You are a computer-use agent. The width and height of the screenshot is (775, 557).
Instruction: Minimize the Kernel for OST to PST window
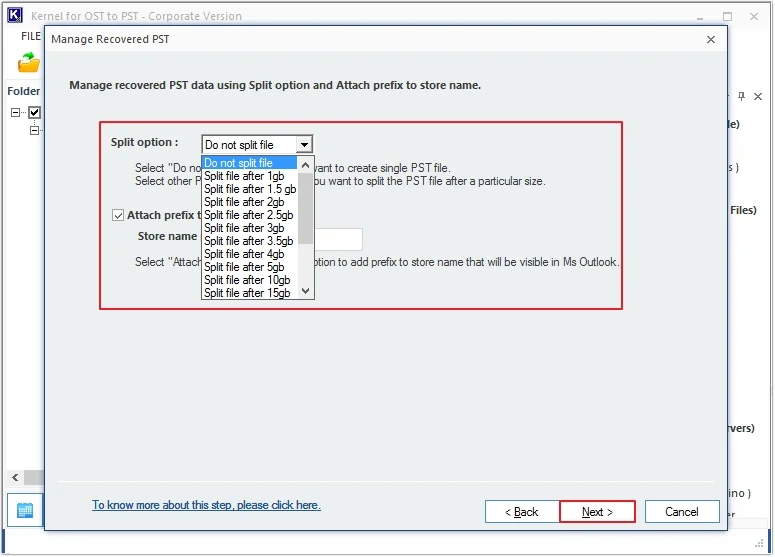point(700,17)
